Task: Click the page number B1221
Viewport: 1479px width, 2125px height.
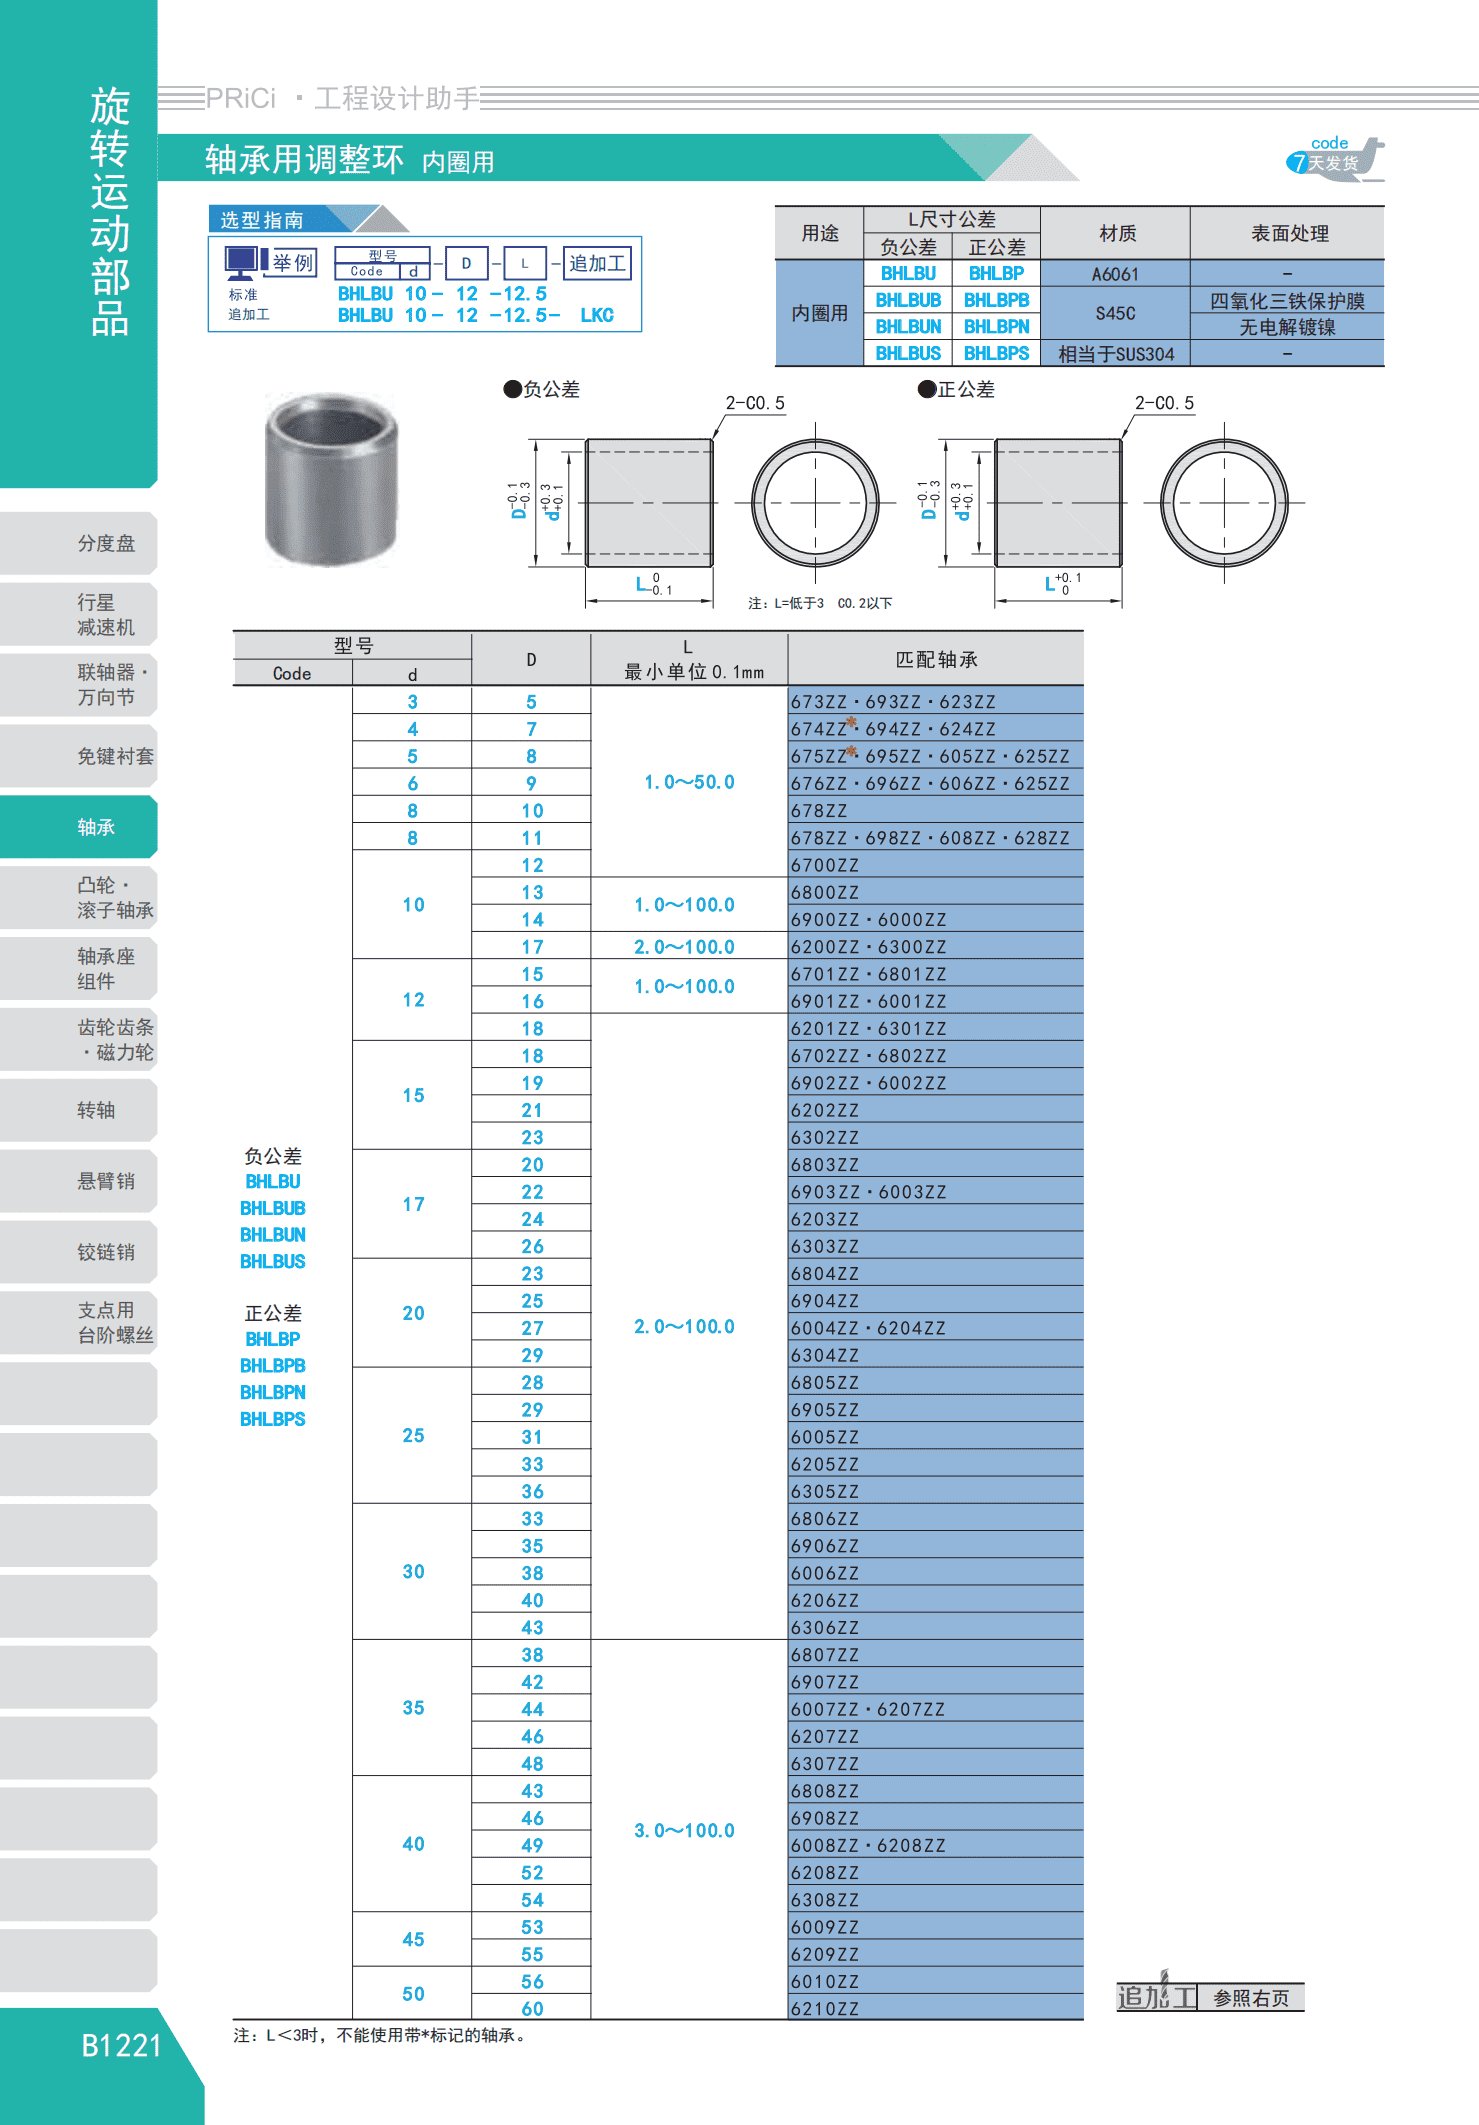Action: 121,2046
